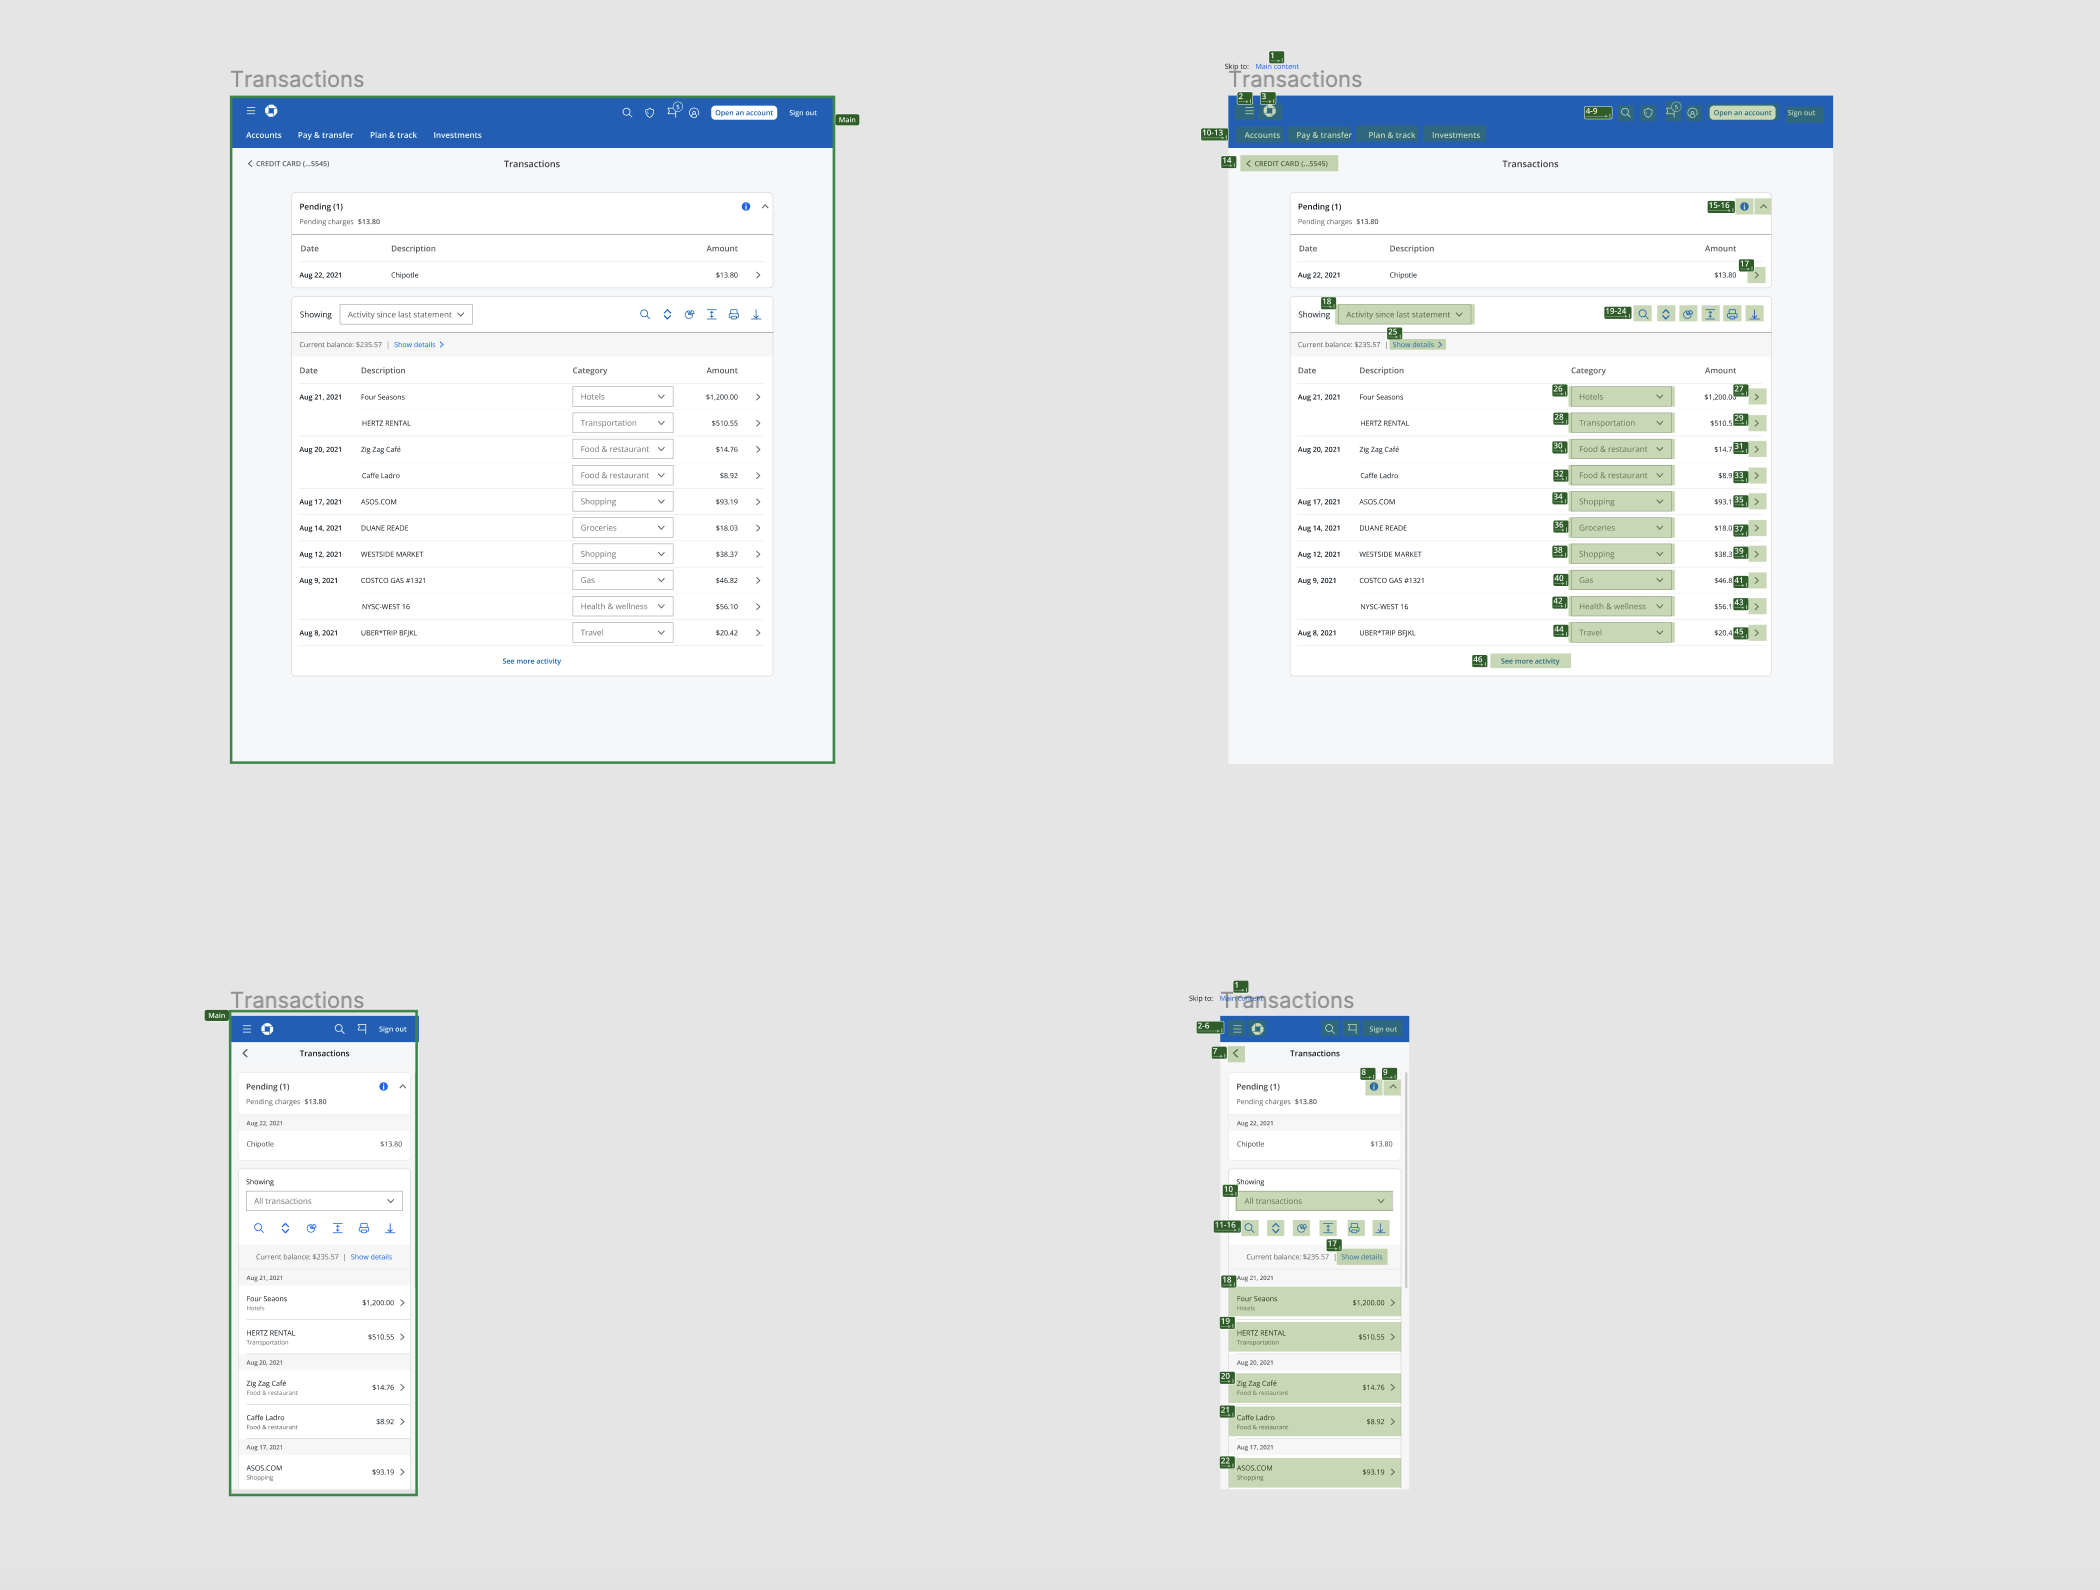This screenshot has height=1590, width=2100.
Task: Click 'Main content' skip link above top-right mockup
Action: 1277,67
